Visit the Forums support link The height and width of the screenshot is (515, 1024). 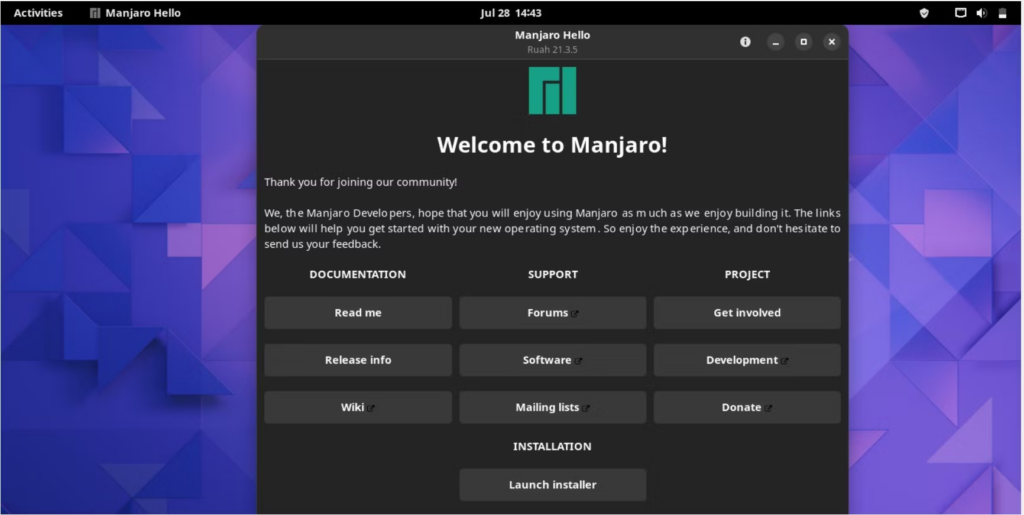tap(552, 313)
